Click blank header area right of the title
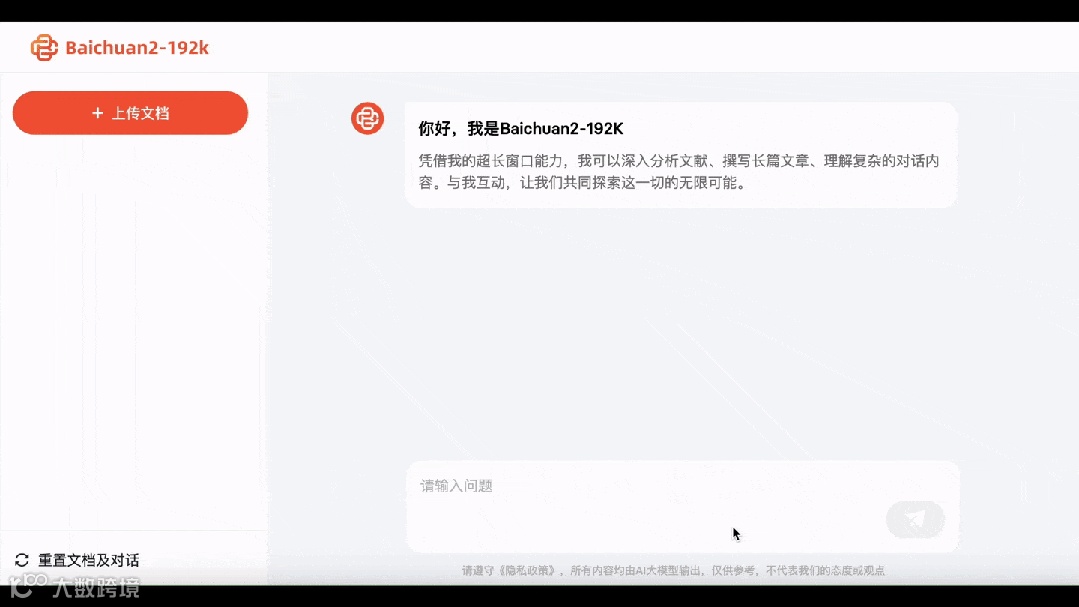The height and width of the screenshot is (607, 1079). click(x=619, y=47)
